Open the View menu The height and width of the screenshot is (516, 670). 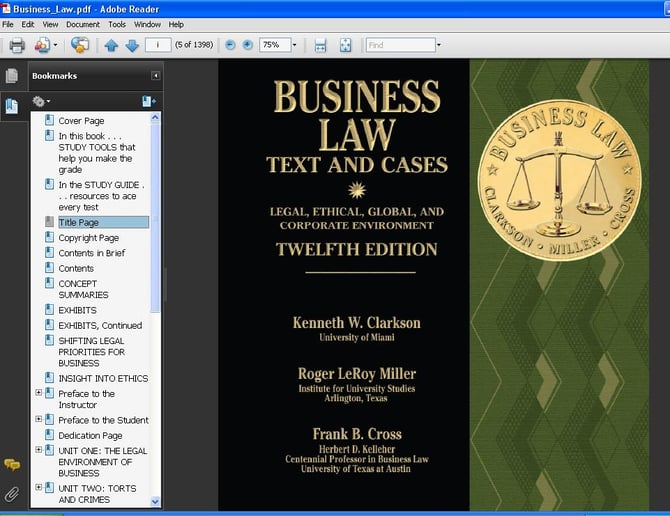(x=50, y=24)
